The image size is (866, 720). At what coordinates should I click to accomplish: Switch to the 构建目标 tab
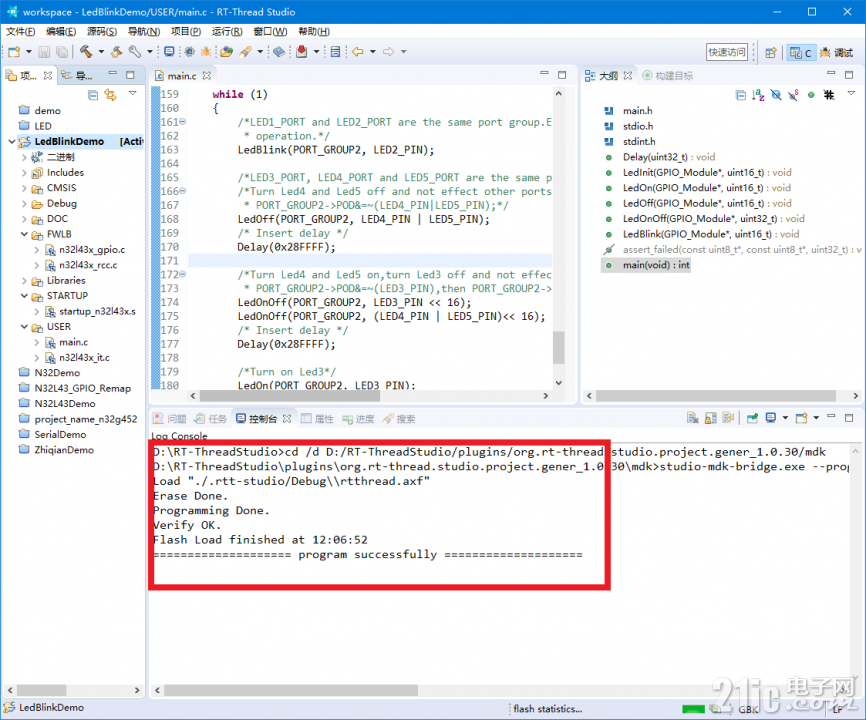point(668,76)
